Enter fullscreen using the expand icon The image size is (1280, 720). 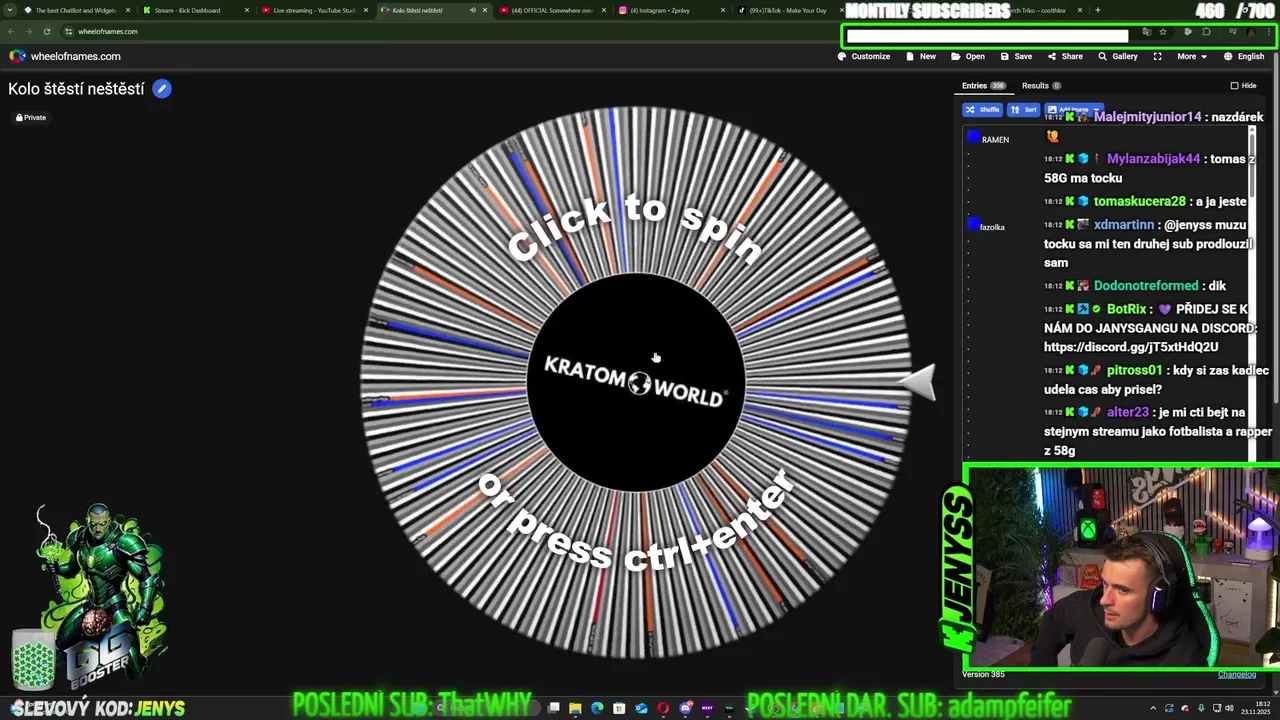click(1158, 56)
